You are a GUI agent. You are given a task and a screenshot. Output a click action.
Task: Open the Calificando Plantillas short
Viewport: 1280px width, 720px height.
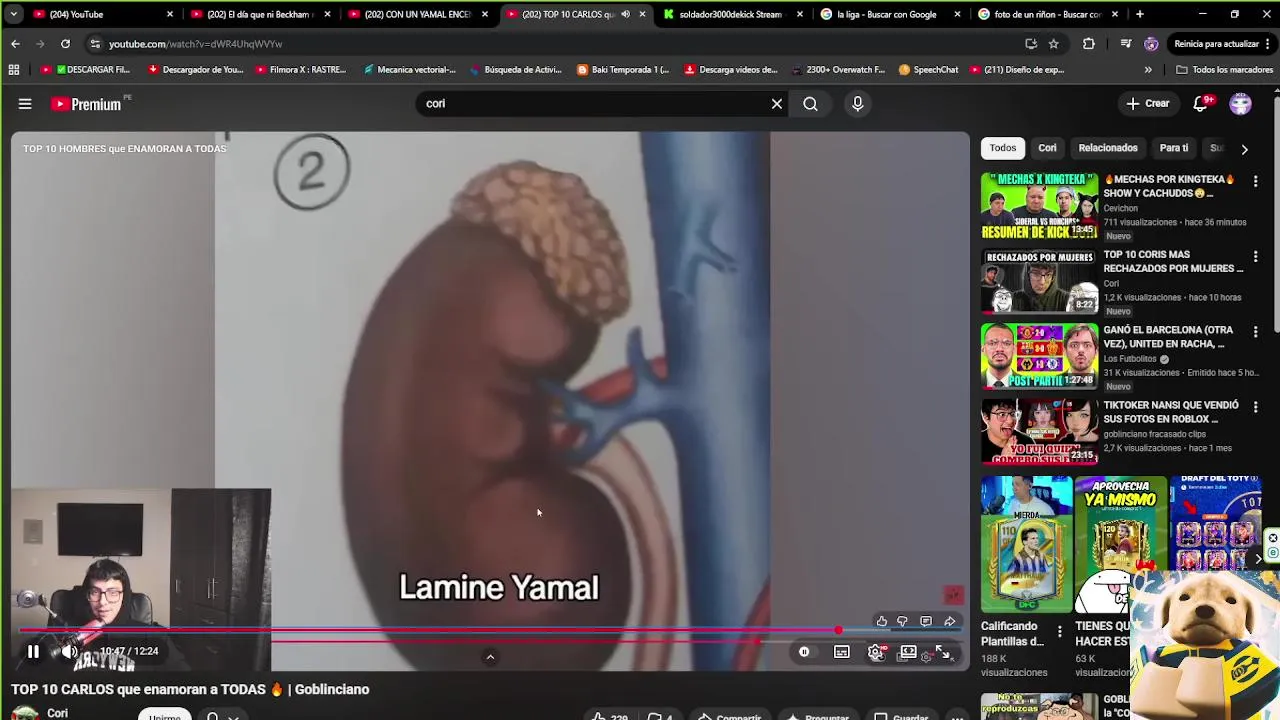(x=1026, y=544)
